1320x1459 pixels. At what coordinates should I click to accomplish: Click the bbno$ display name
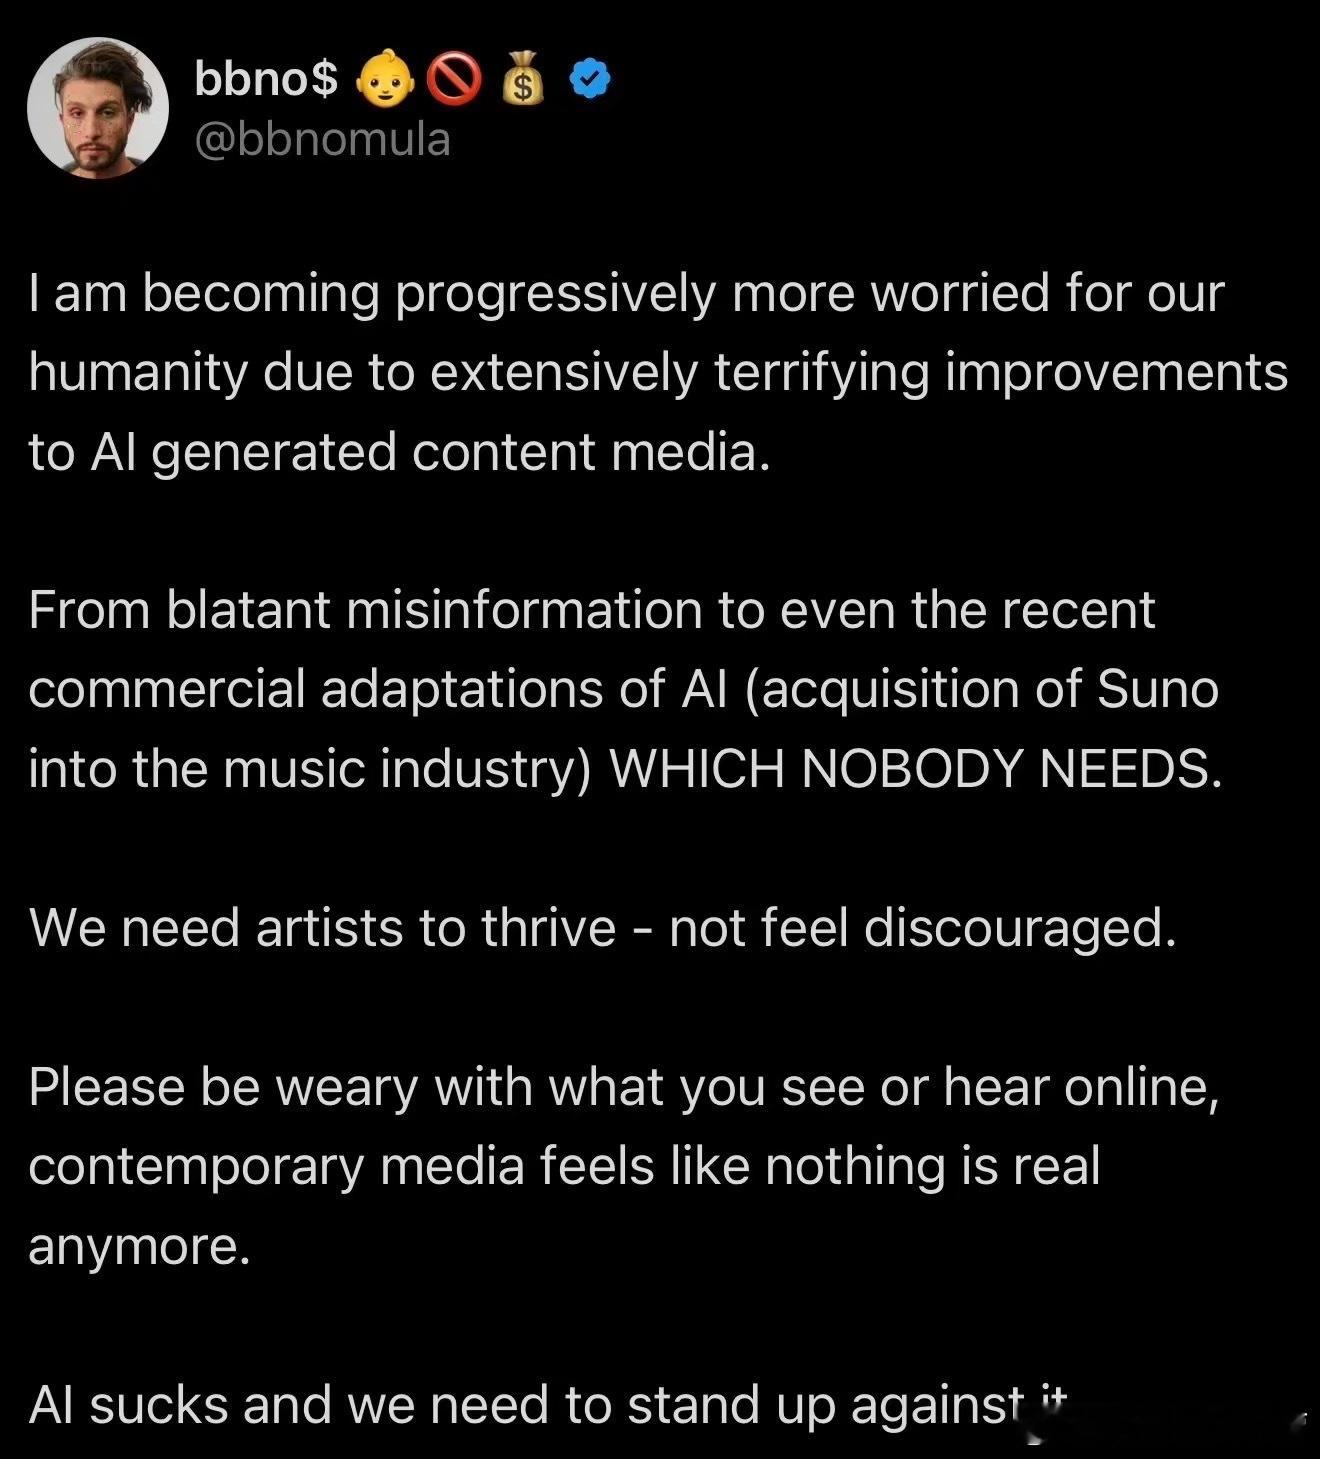pyautogui.click(x=266, y=79)
